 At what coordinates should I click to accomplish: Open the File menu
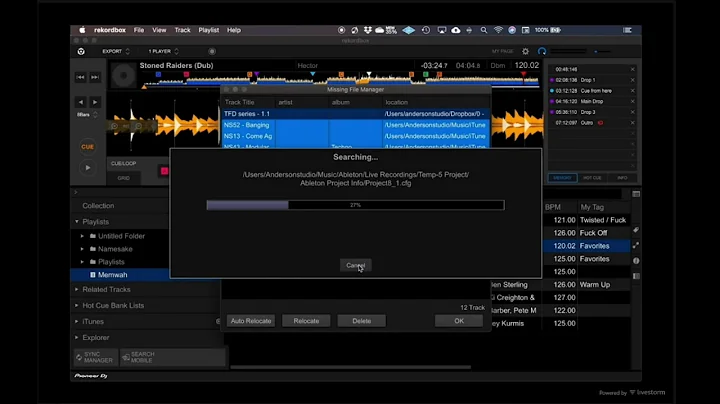(139, 30)
